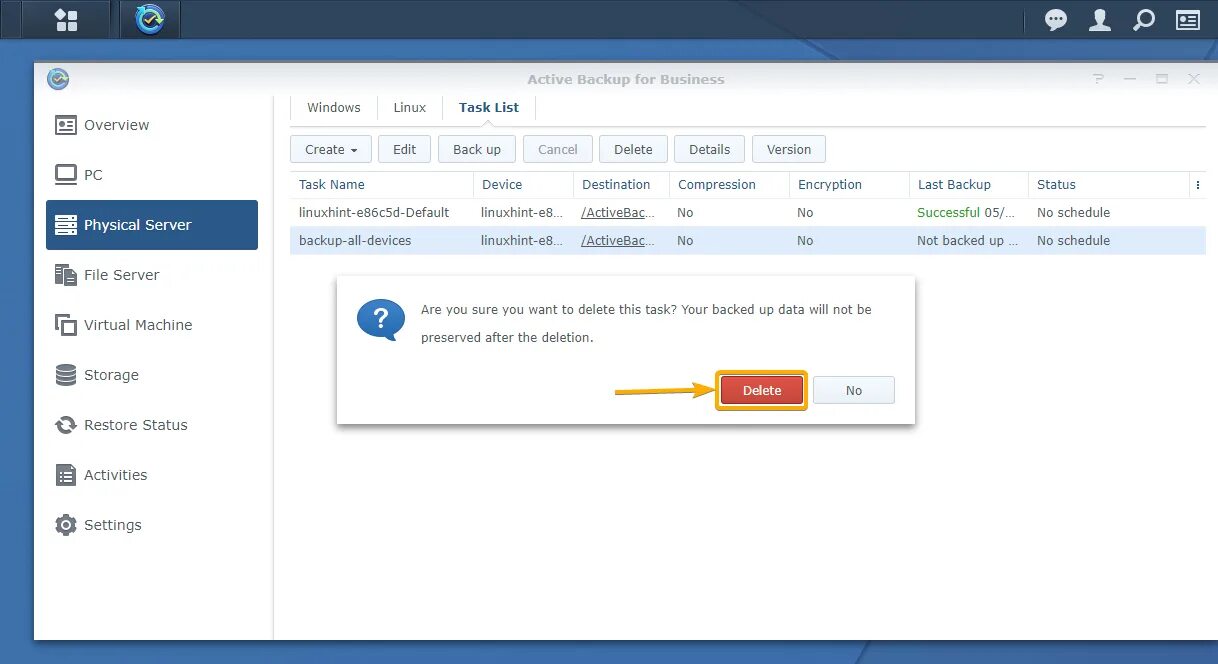Viewport: 1218px width, 664px height.
Task: Click the 'Not backed up' cell
Action: (x=967, y=241)
